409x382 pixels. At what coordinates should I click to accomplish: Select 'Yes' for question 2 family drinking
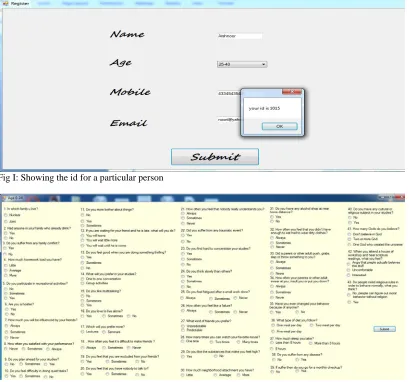6,233
